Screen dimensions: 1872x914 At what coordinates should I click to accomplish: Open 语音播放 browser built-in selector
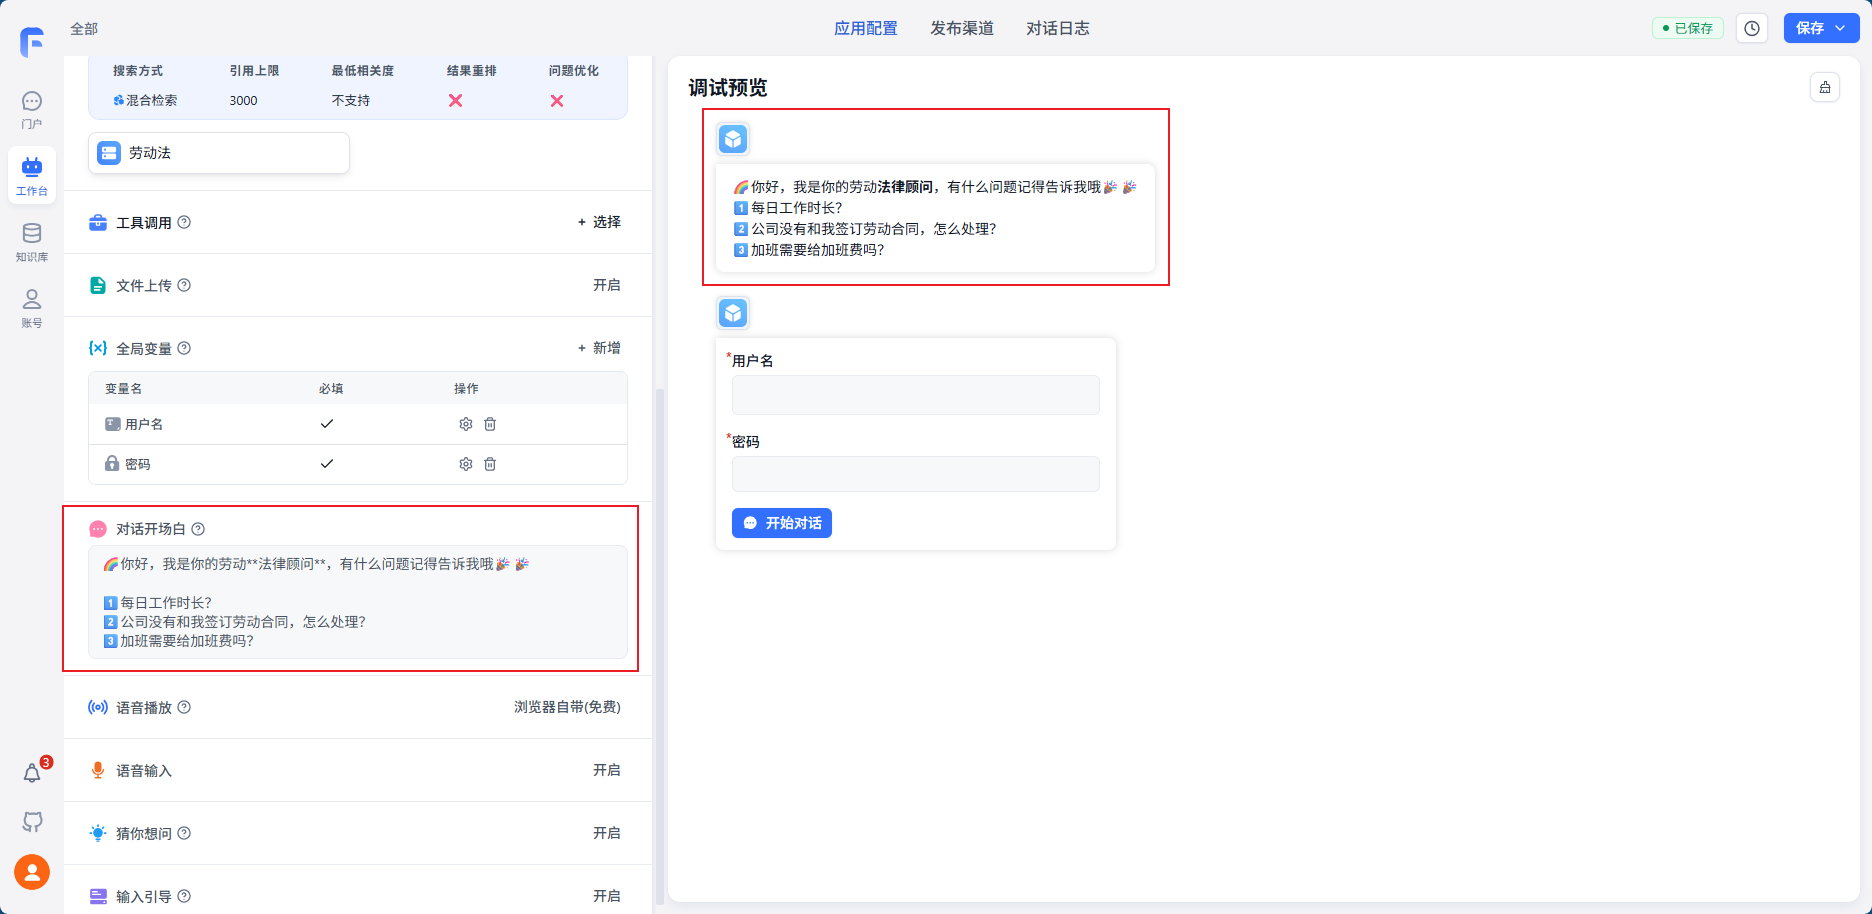point(567,707)
